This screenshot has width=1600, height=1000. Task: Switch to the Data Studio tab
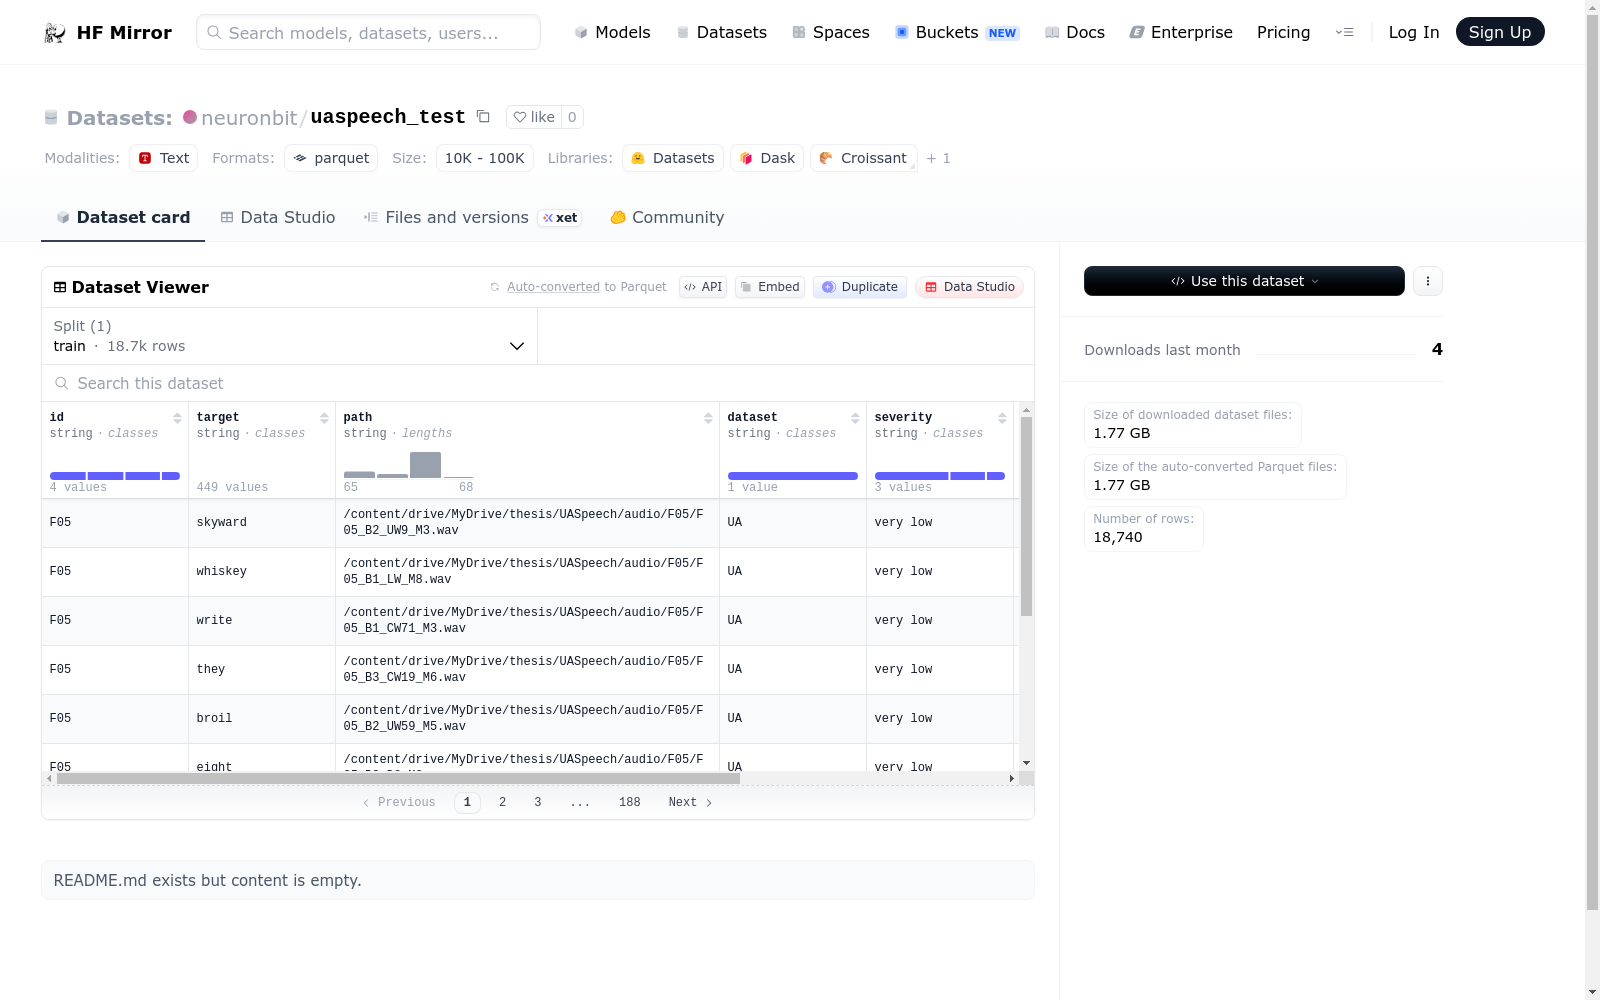pyautogui.click(x=278, y=217)
